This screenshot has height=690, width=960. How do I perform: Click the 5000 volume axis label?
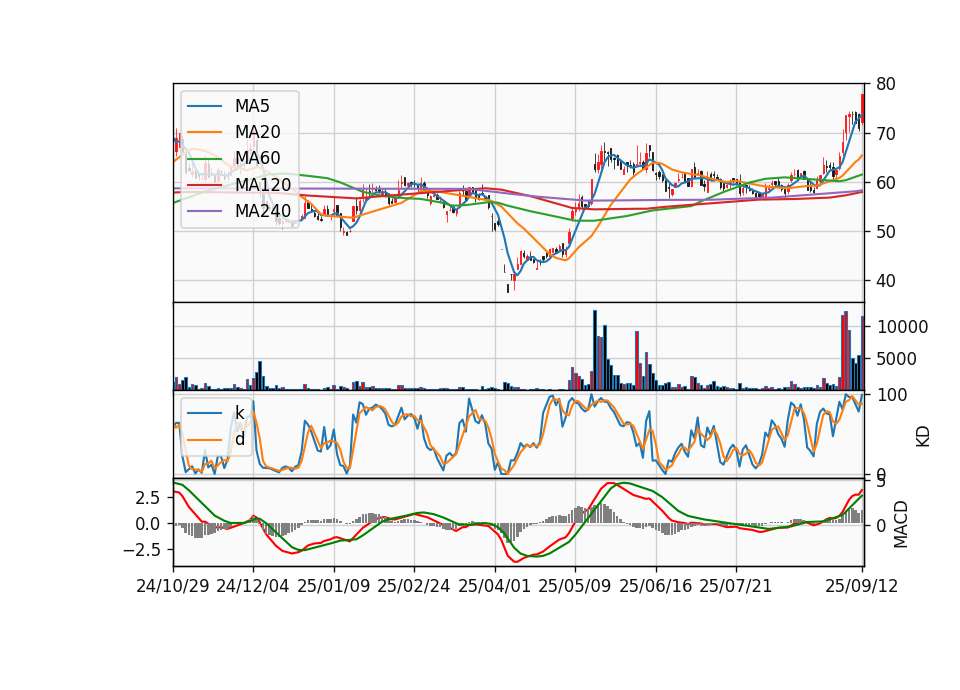897,359
